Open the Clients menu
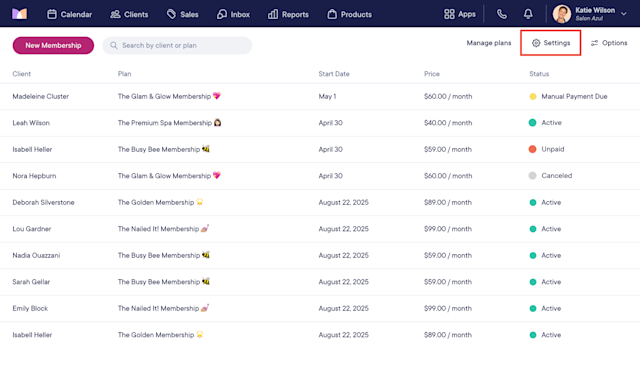 pyautogui.click(x=129, y=14)
